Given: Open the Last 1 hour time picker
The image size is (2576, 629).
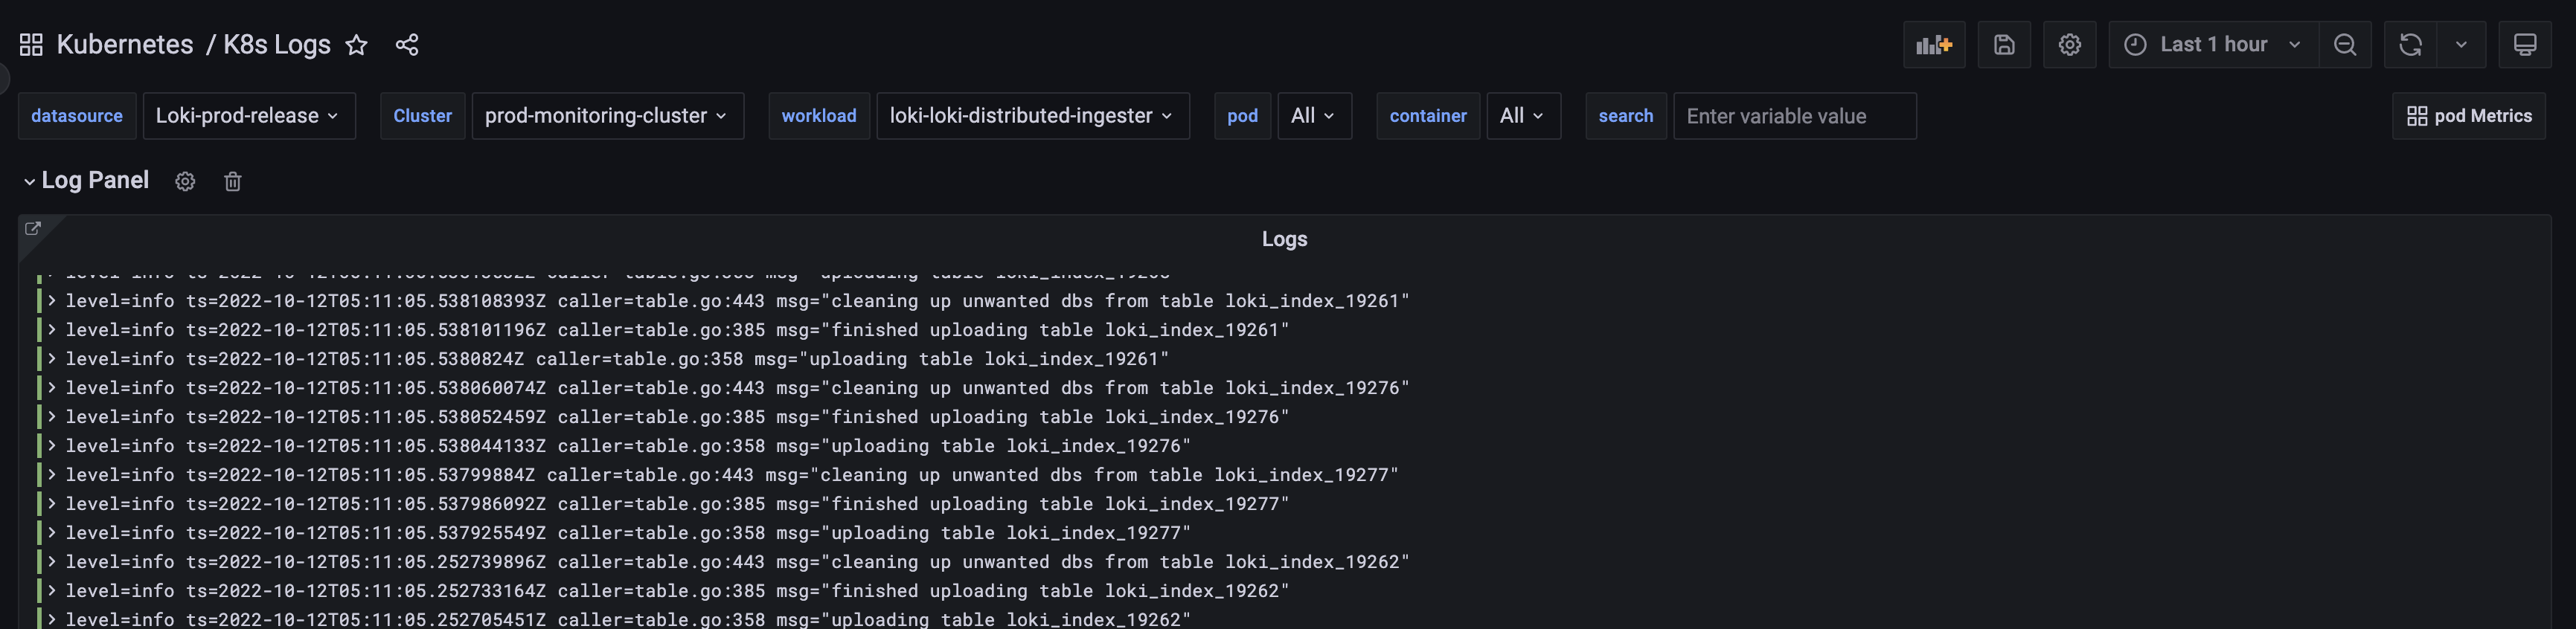Looking at the screenshot, I should point(2212,45).
